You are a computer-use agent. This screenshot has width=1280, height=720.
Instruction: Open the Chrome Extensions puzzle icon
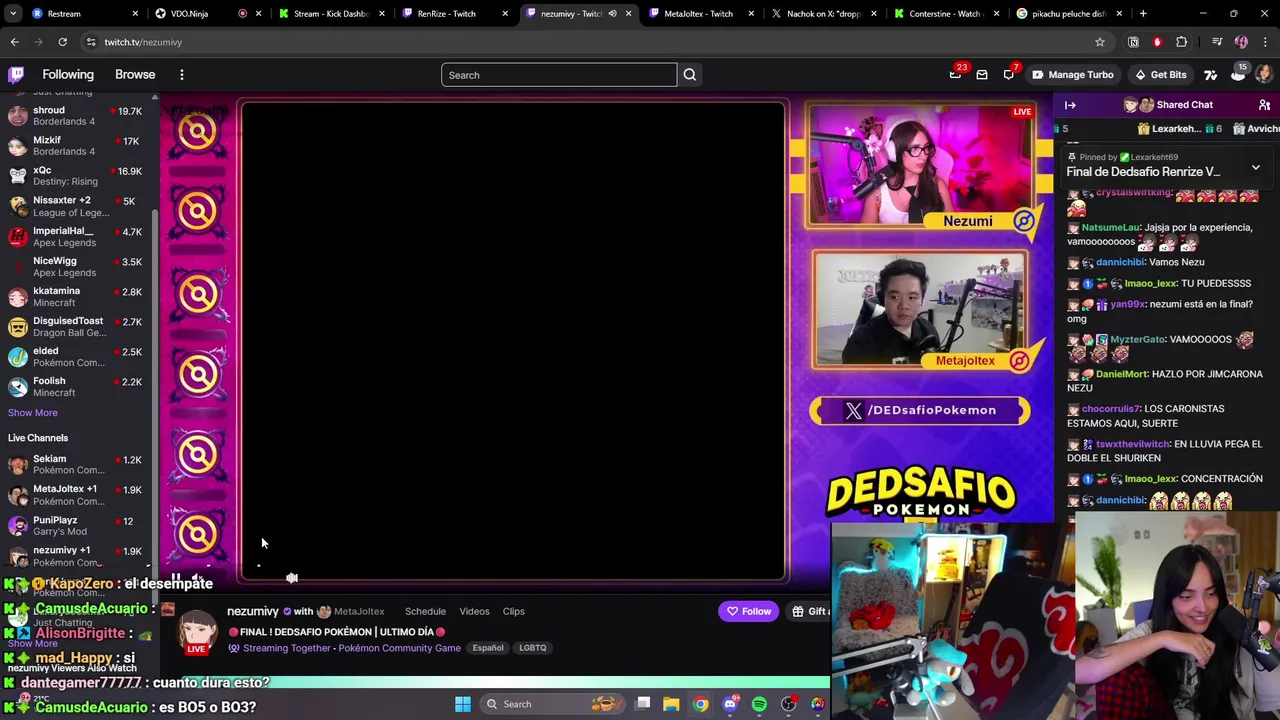pos(1182,42)
